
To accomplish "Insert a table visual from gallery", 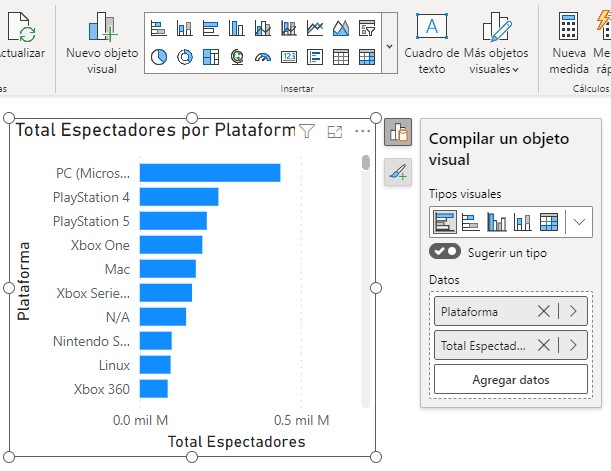I will click(341, 57).
